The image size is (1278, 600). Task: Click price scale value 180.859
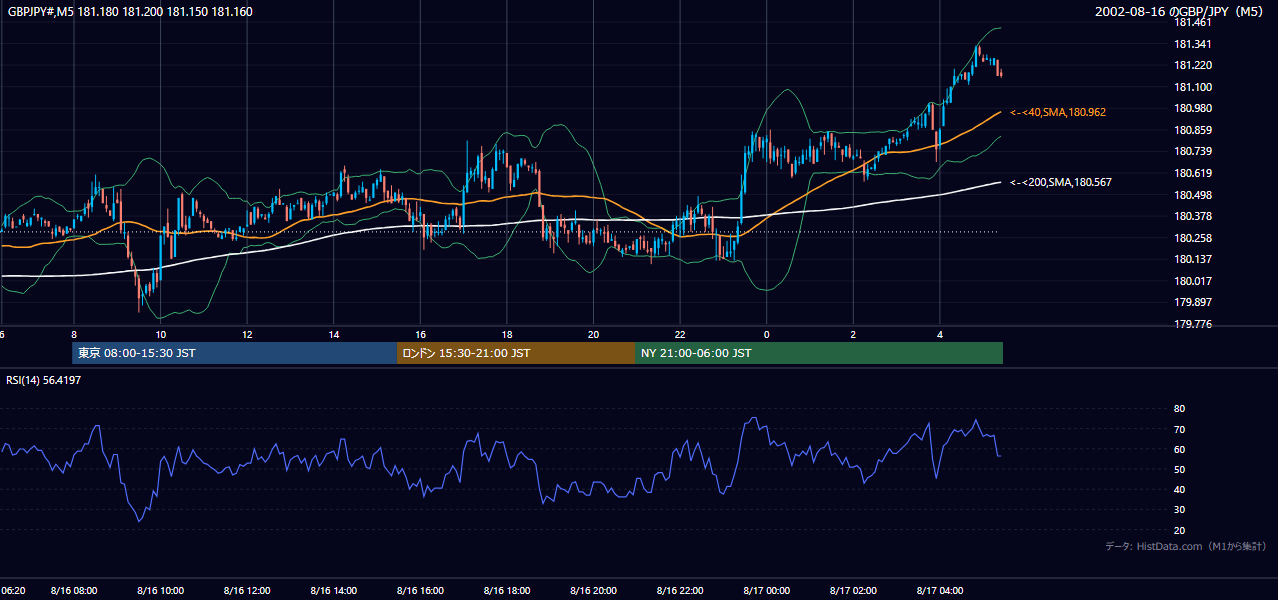click(1193, 131)
